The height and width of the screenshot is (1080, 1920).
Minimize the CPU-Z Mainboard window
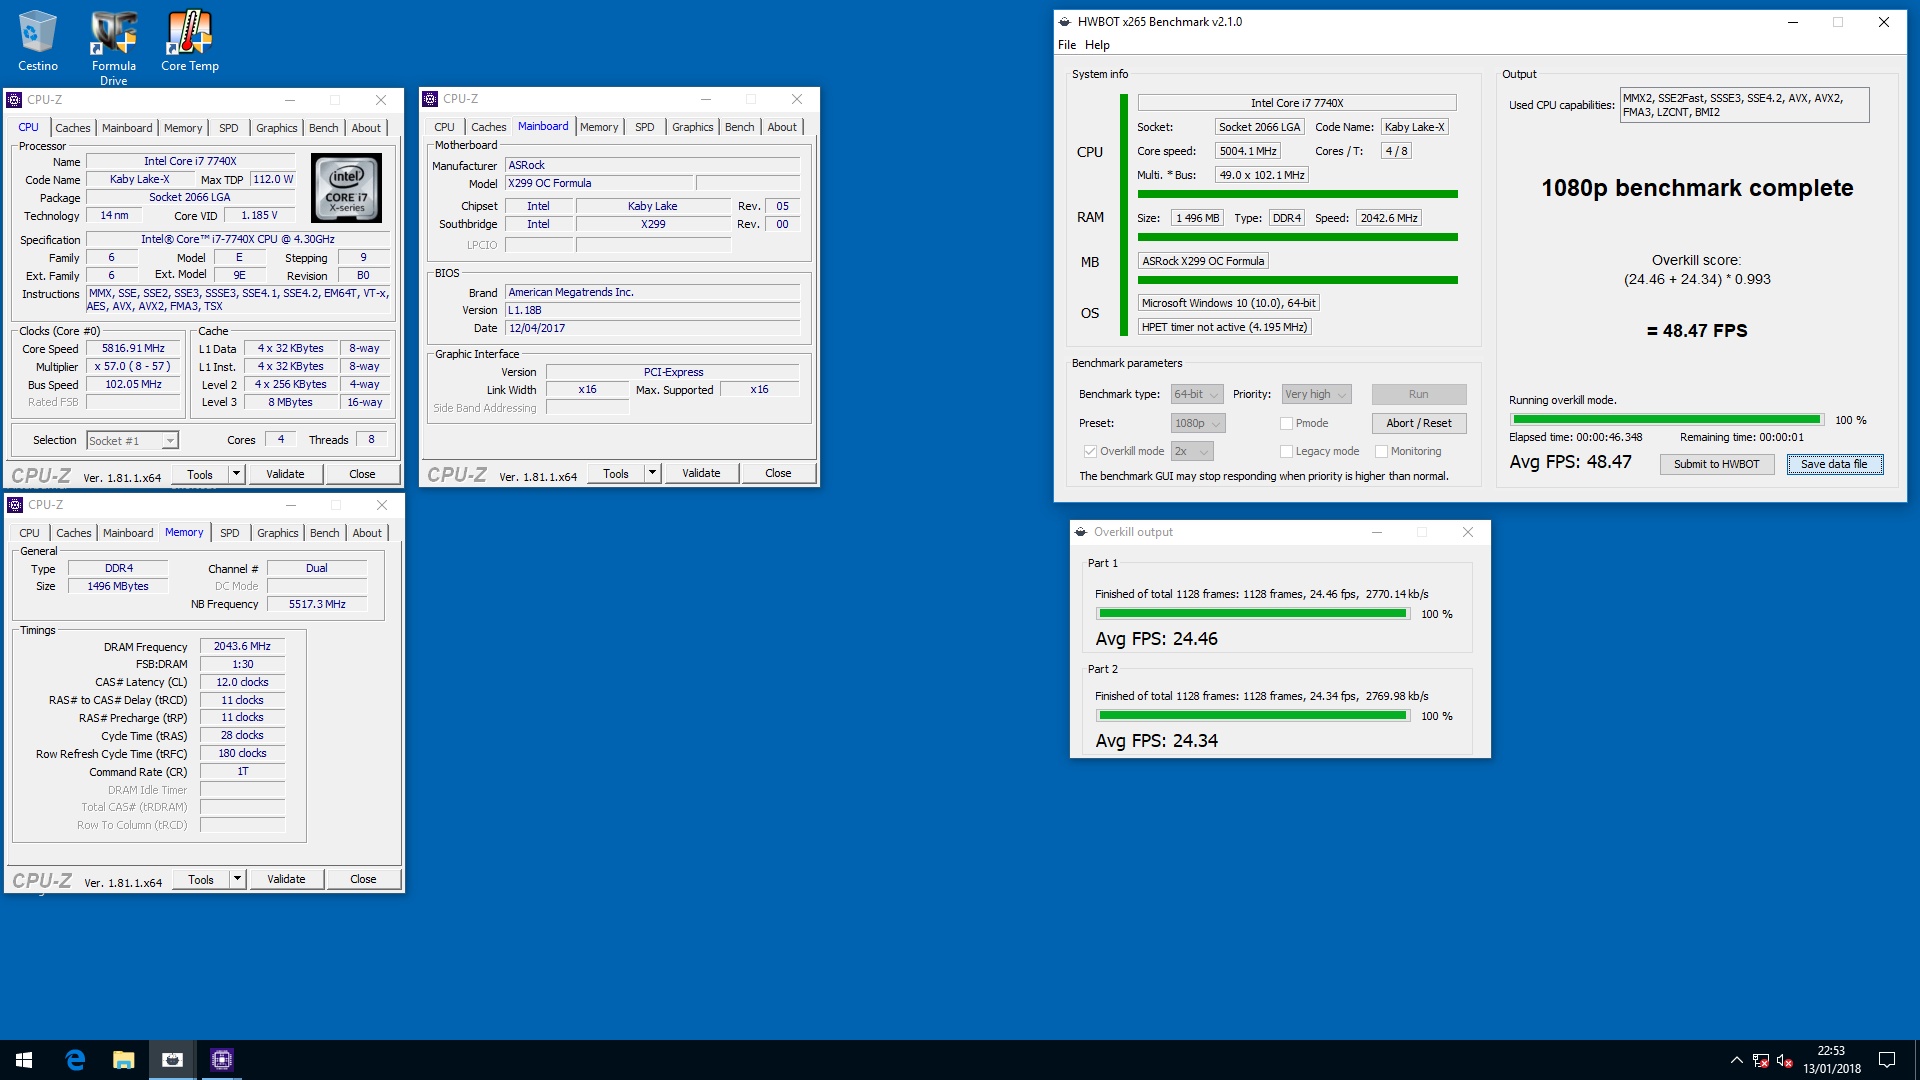click(705, 99)
